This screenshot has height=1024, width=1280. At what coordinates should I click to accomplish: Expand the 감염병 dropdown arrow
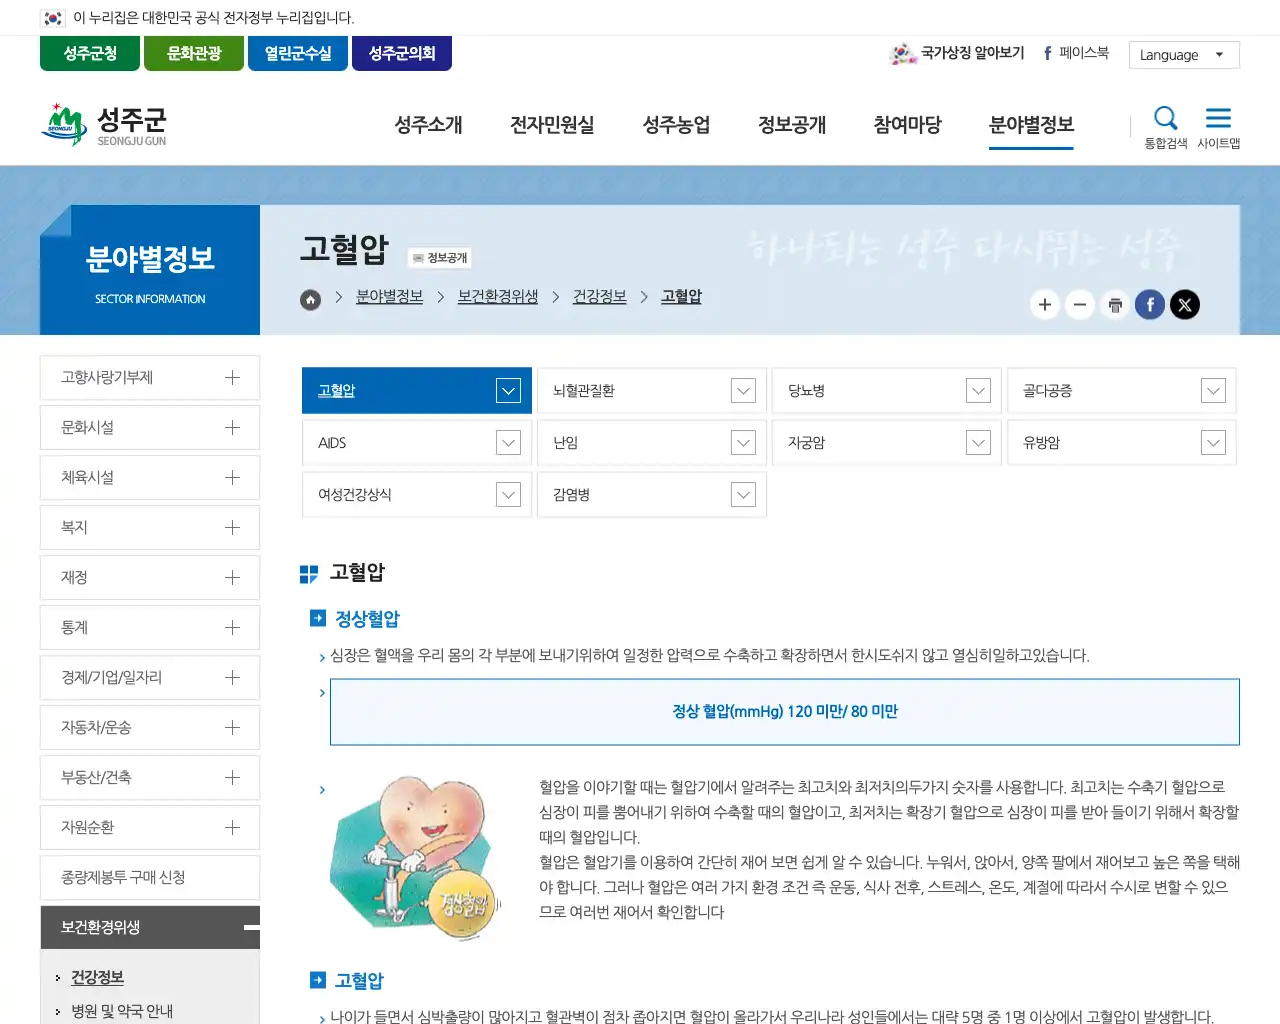(x=743, y=495)
